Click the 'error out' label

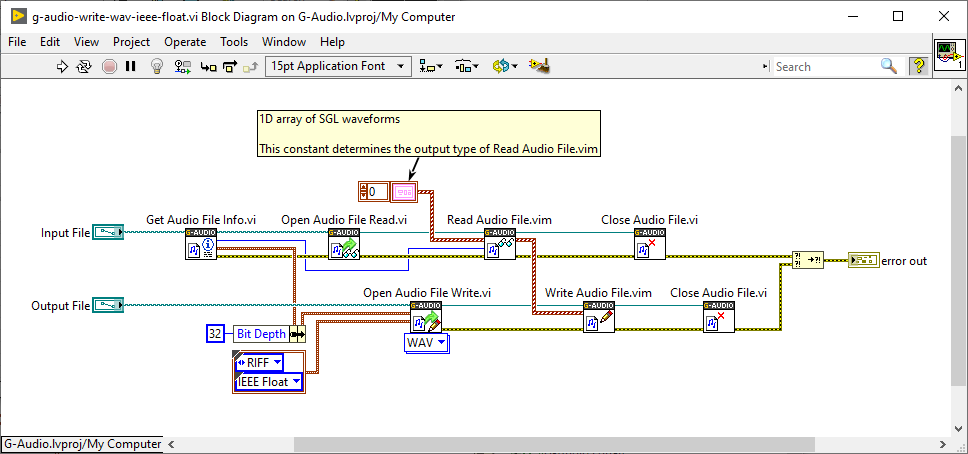(904, 261)
